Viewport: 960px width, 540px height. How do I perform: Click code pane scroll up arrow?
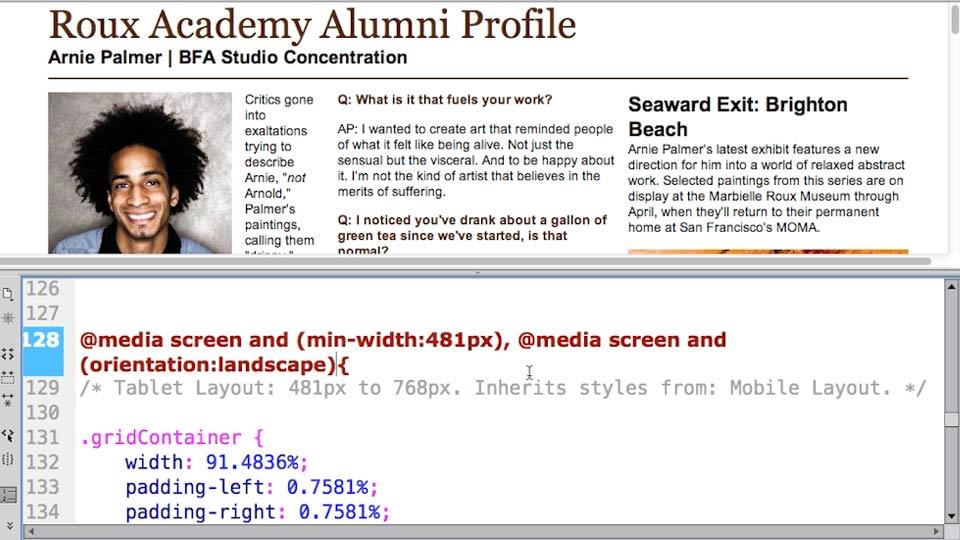coord(951,287)
